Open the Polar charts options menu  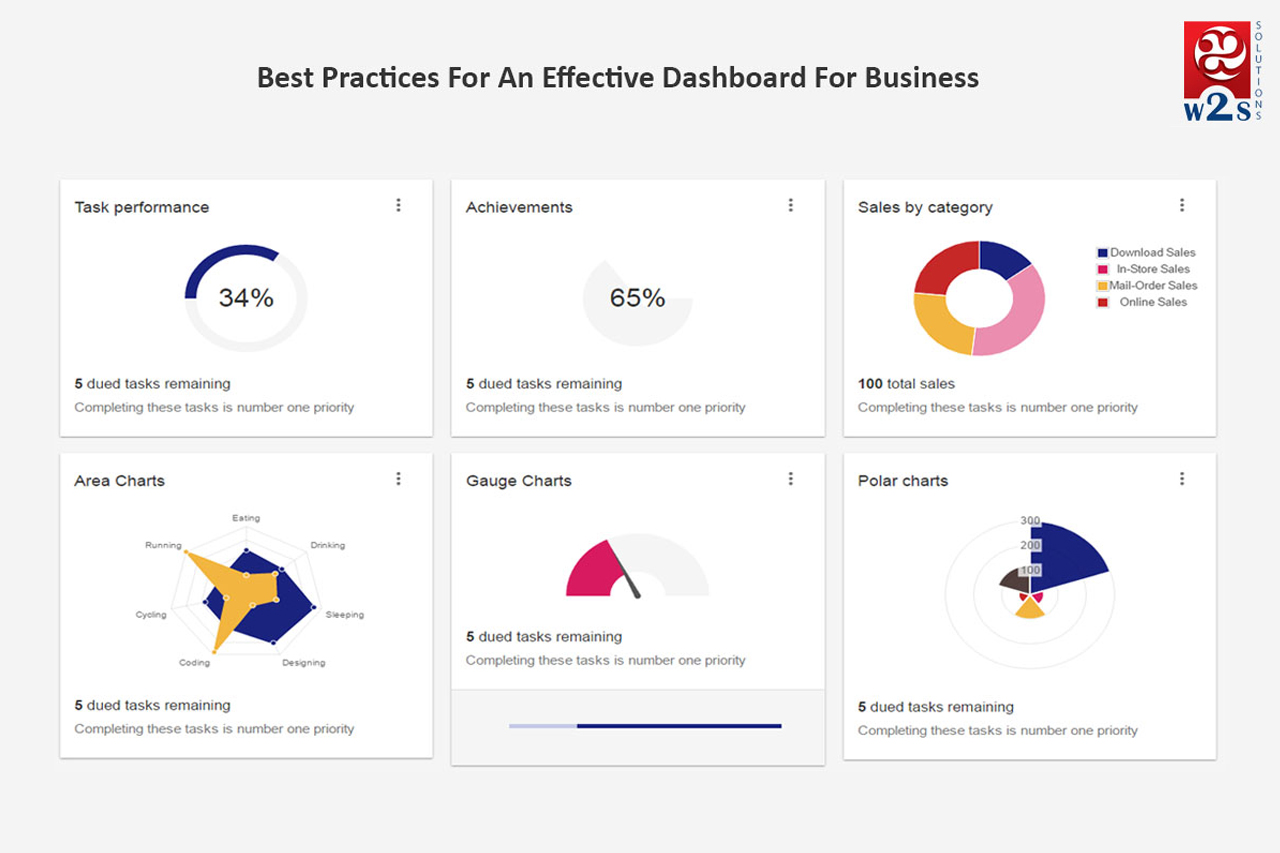click(1183, 478)
